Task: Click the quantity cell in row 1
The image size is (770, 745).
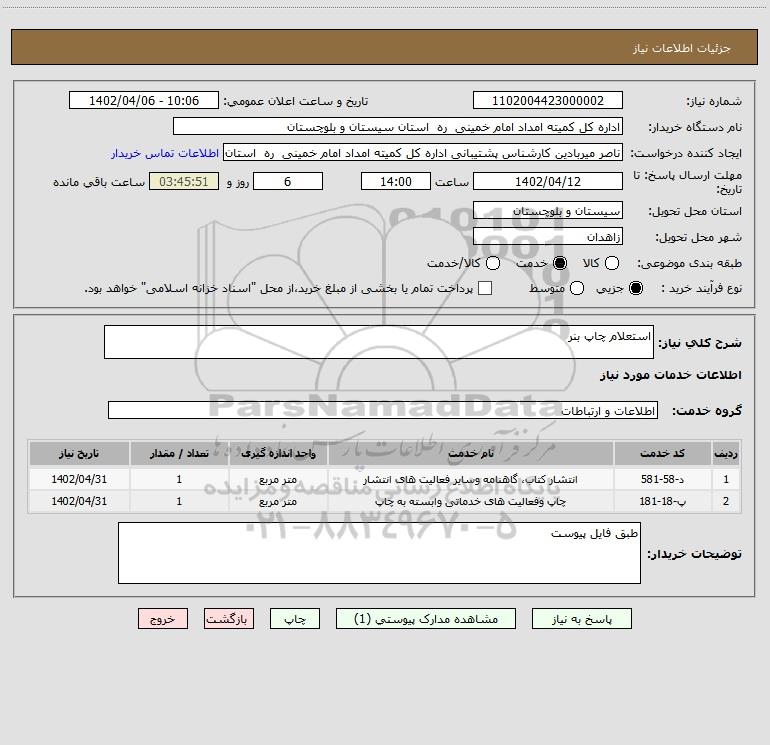Action: pyautogui.click(x=179, y=479)
